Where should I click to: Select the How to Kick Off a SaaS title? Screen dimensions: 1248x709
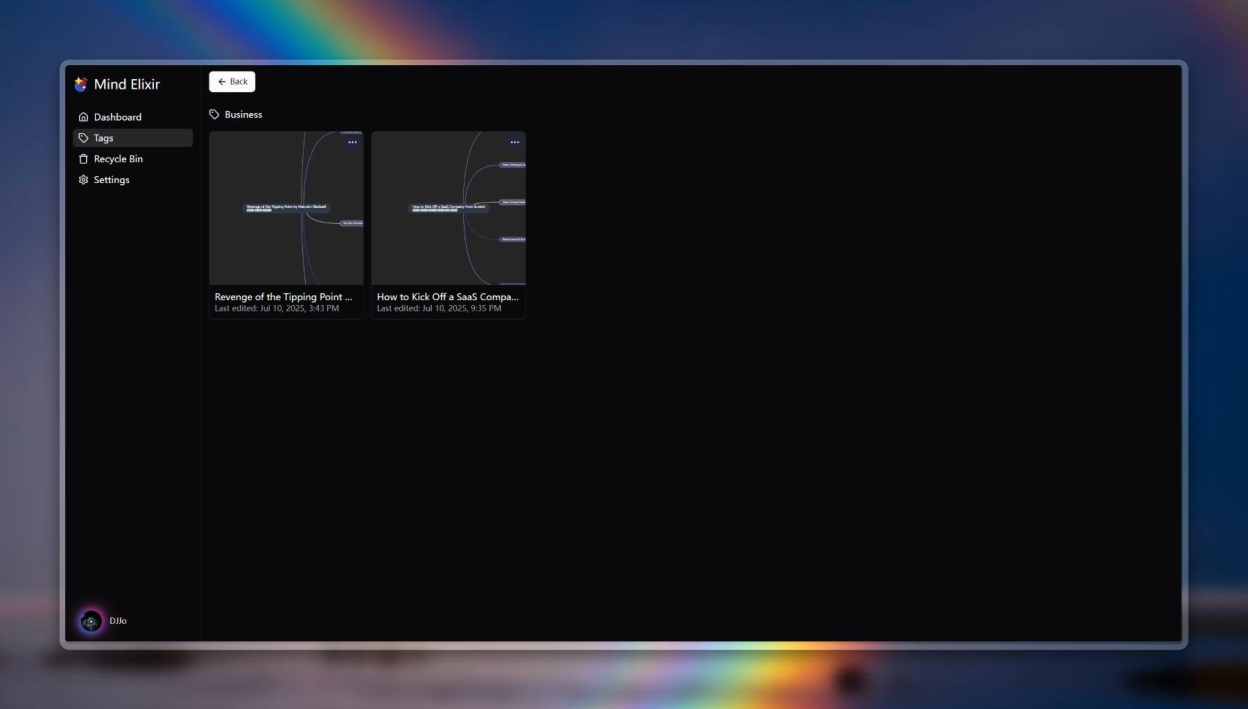click(x=448, y=297)
